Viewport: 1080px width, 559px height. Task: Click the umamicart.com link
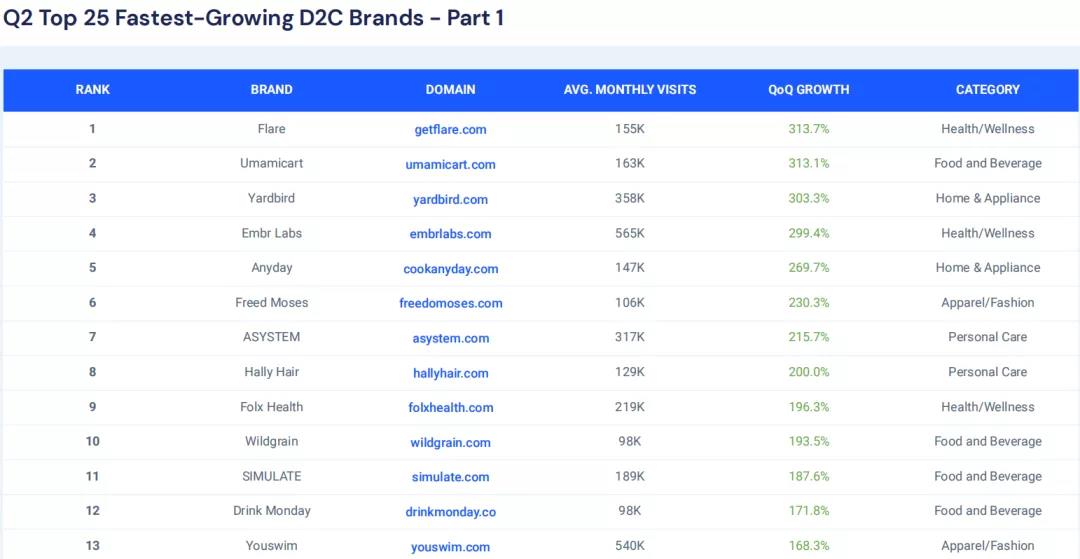pyautogui.click(x=450, y=164)
